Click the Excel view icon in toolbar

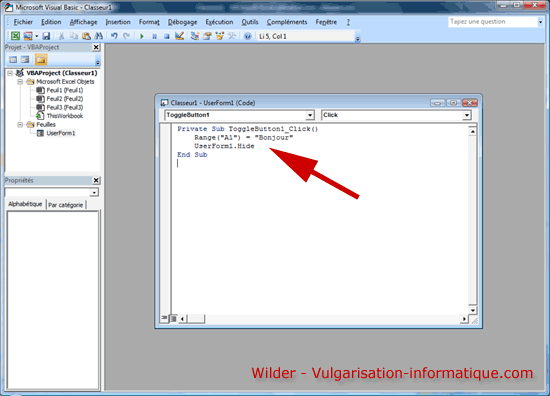point(15,36)
